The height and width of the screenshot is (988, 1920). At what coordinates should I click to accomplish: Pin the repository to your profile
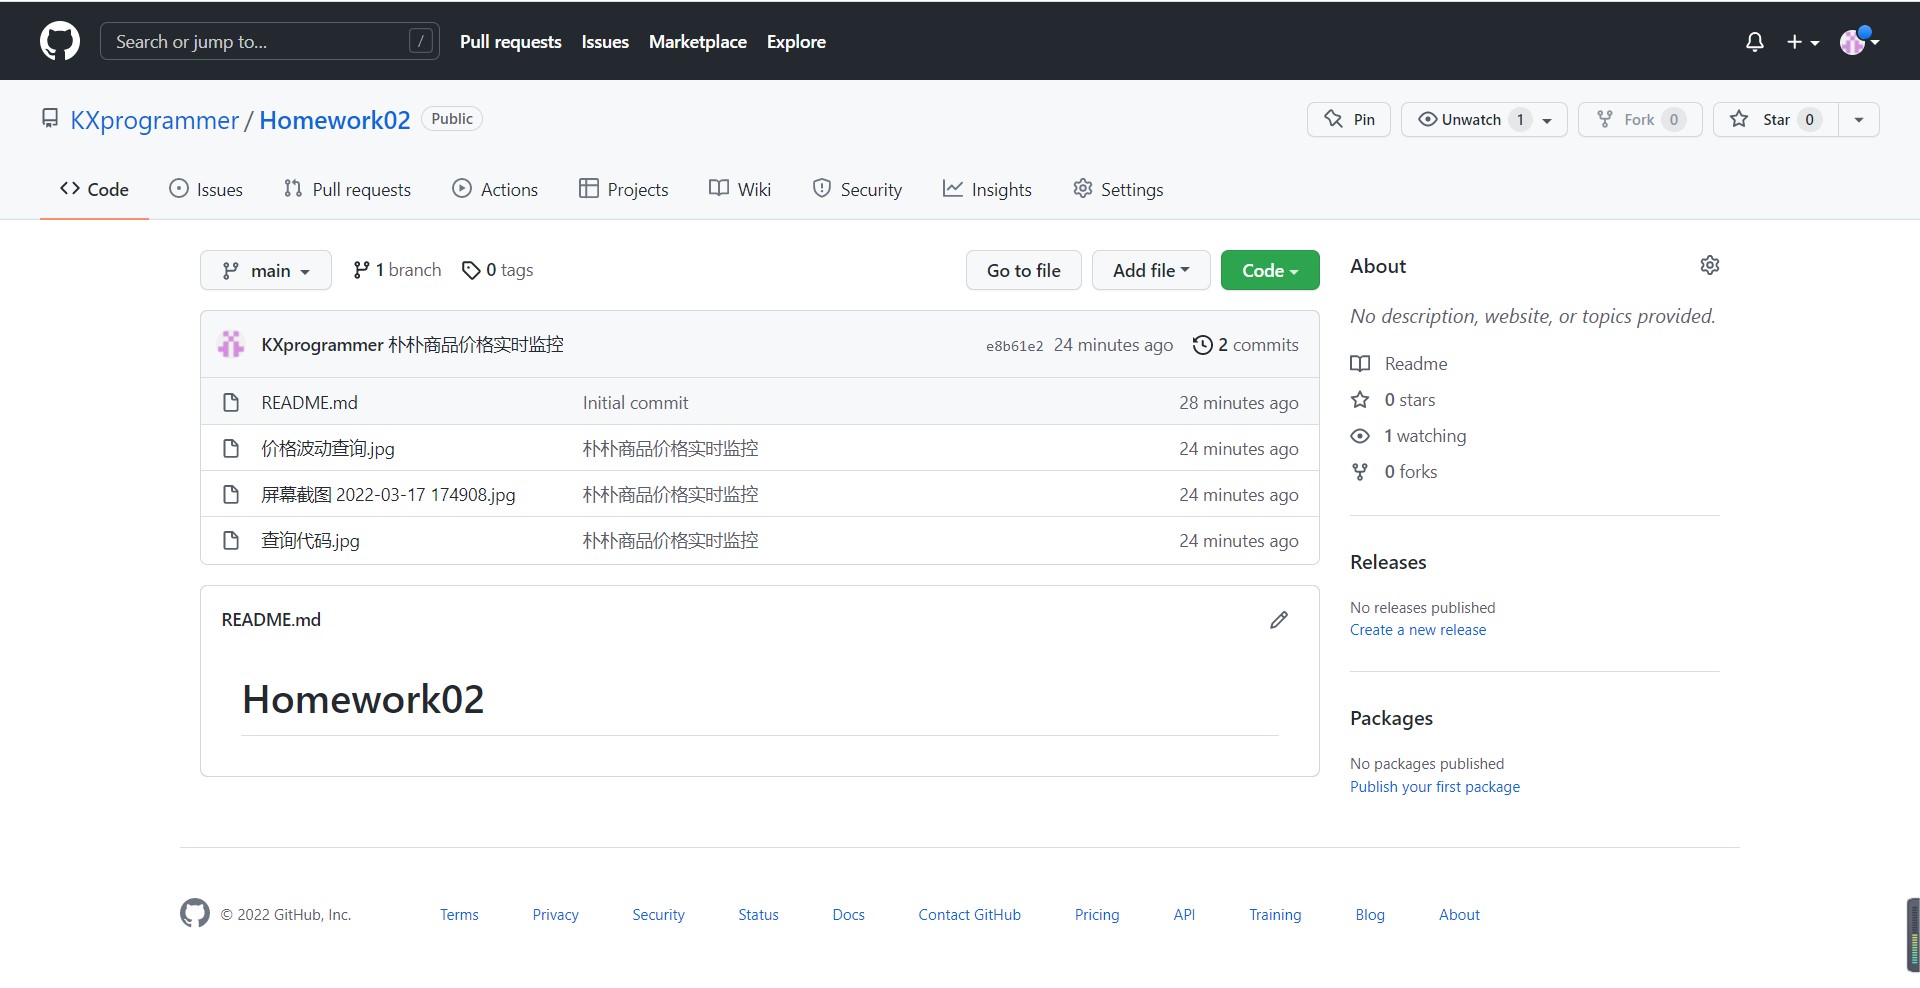pyautogui.click(x=1349, y=120)
